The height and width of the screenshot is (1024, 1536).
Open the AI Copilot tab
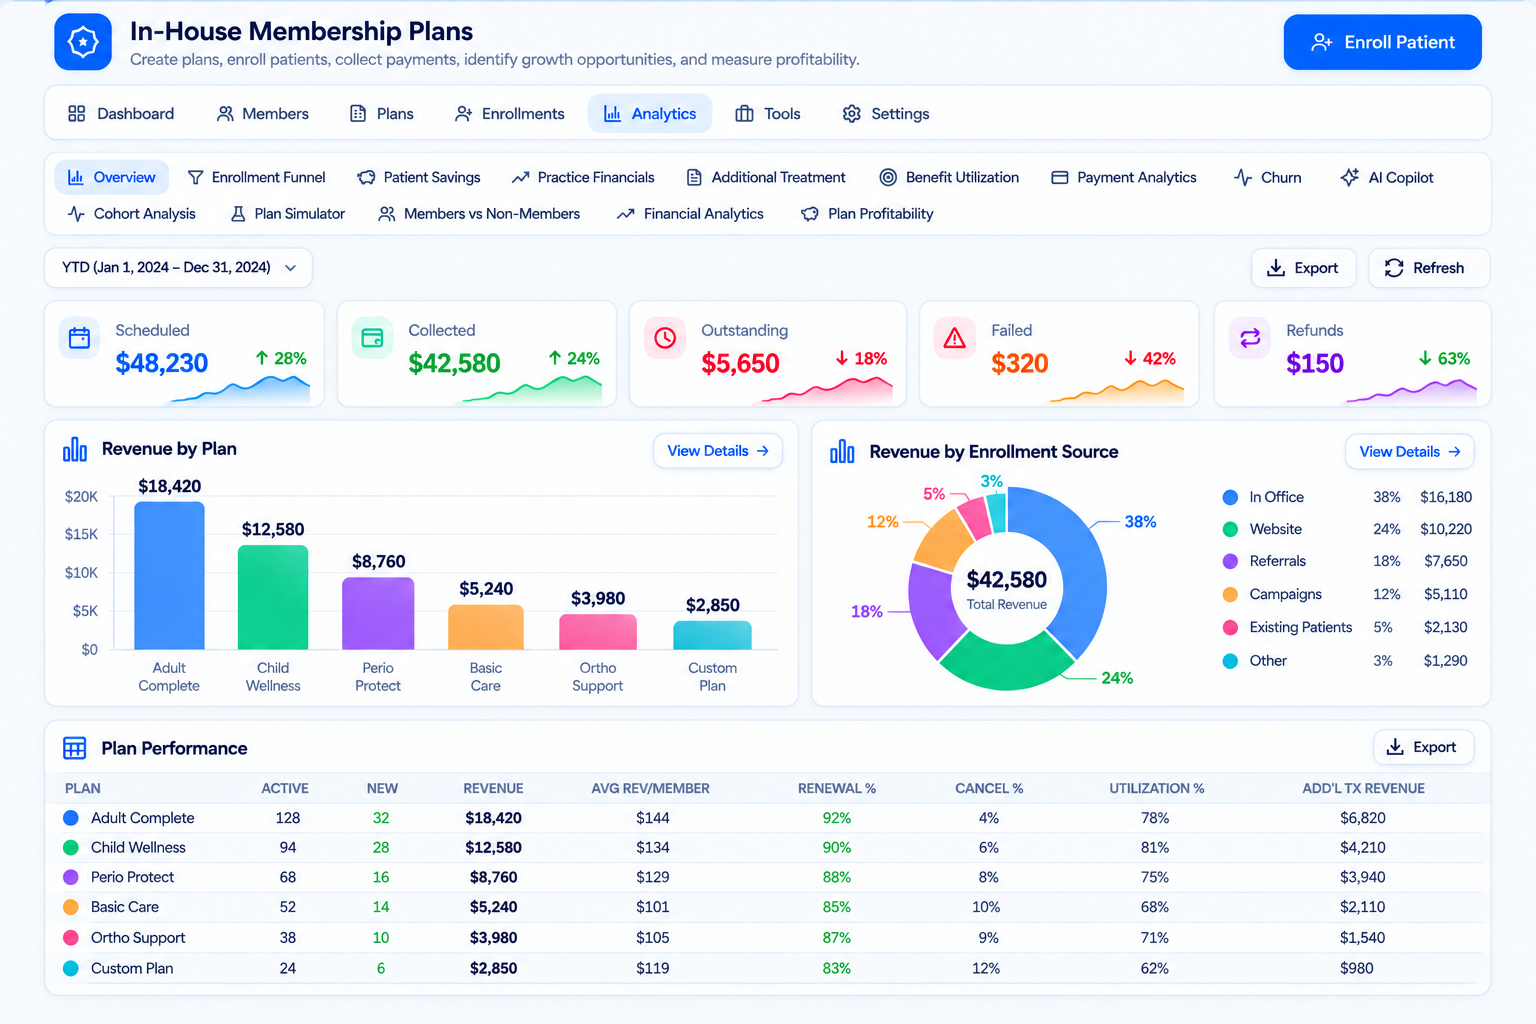[1387, 177]
